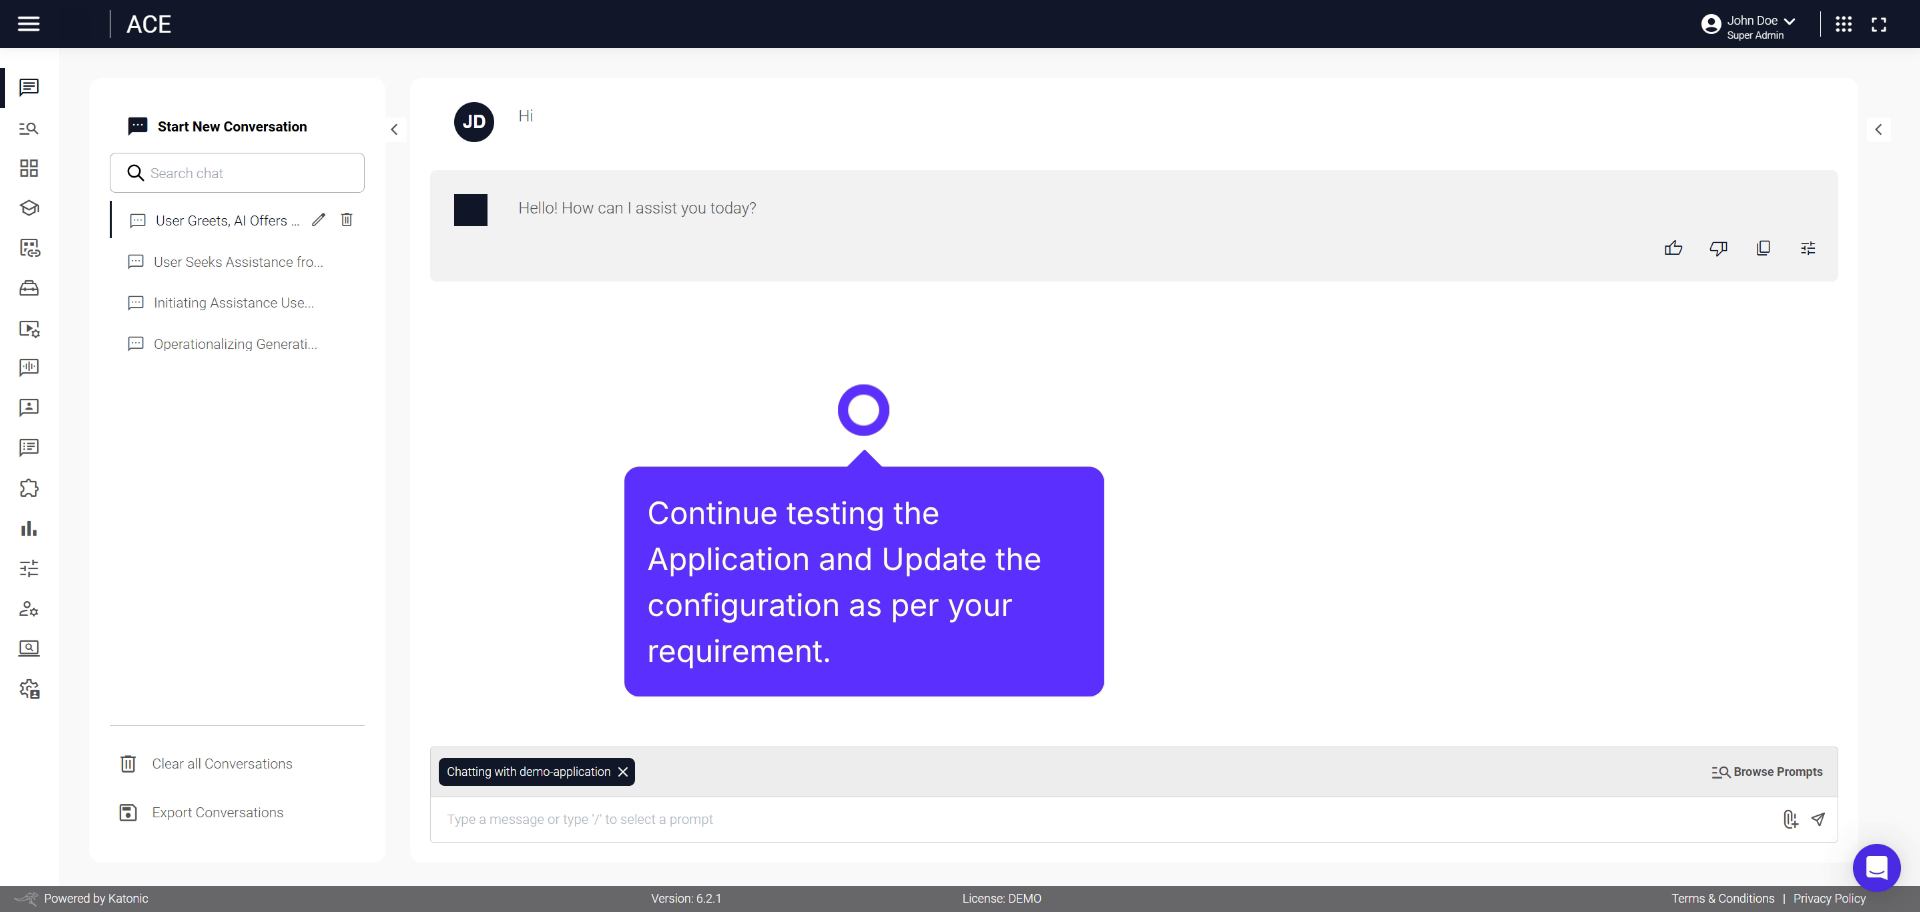This screenshot has height=912, width=1920.
Task: Select the prompt search icon in the sidebar
Action: (28, 128)
